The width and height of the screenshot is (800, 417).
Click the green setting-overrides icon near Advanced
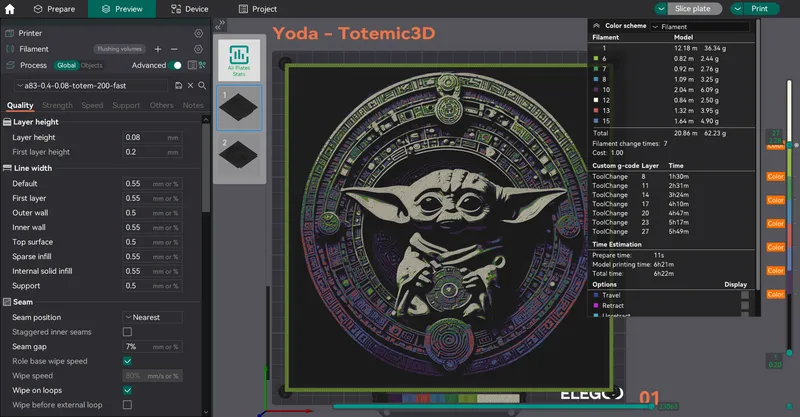coord(203,65)
